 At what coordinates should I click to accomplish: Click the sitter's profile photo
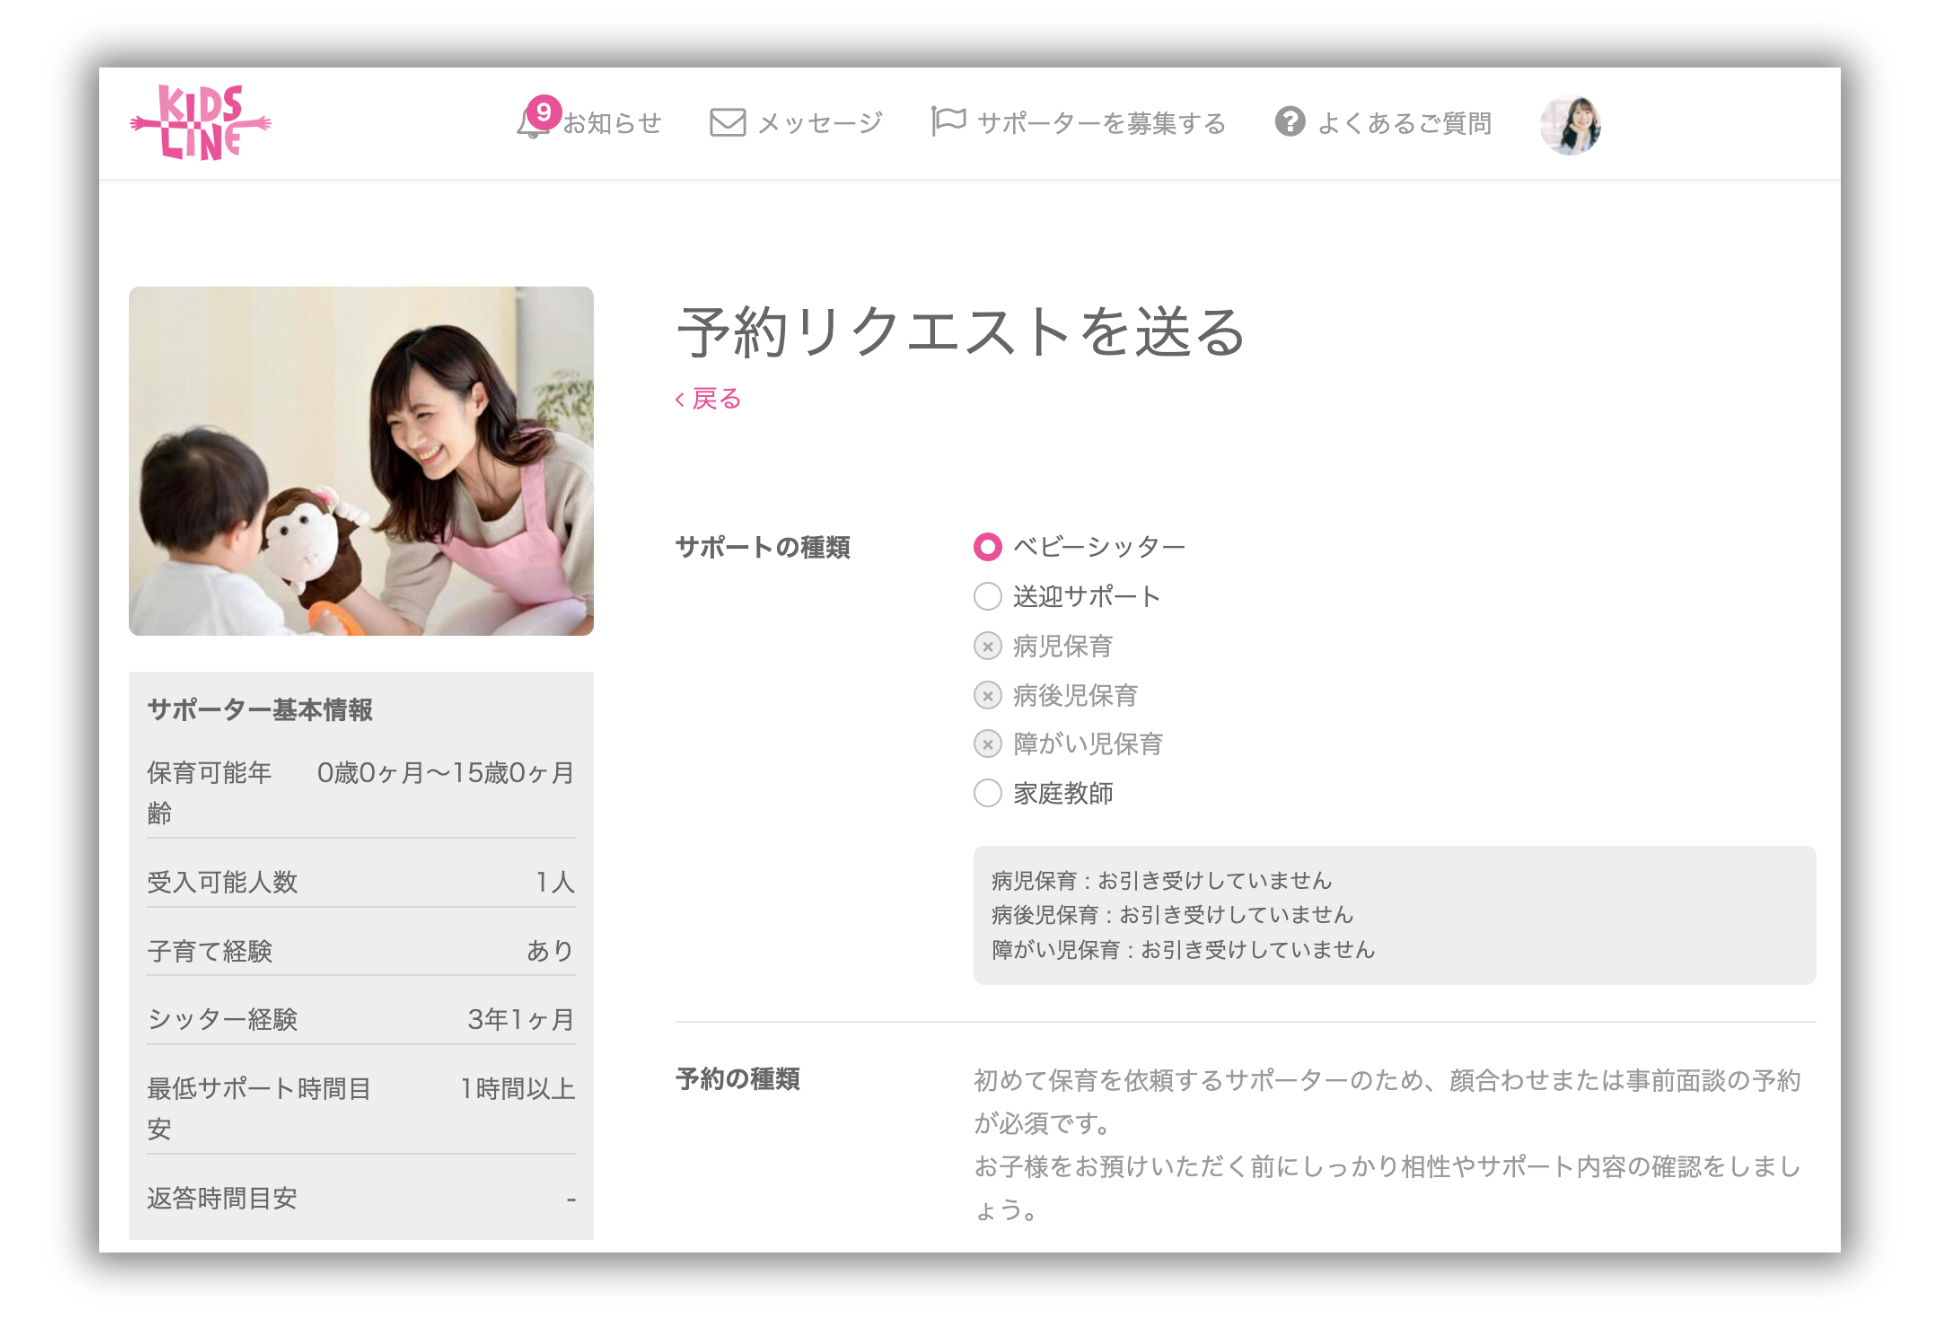pos(361,461)
